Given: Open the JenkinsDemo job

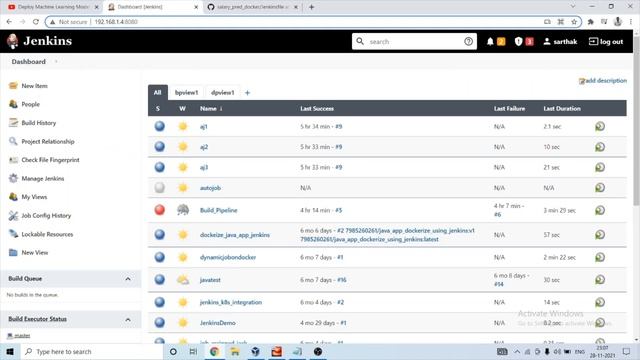Looking at the screenshot, I should pyautogui.click(x=218, y=323).
